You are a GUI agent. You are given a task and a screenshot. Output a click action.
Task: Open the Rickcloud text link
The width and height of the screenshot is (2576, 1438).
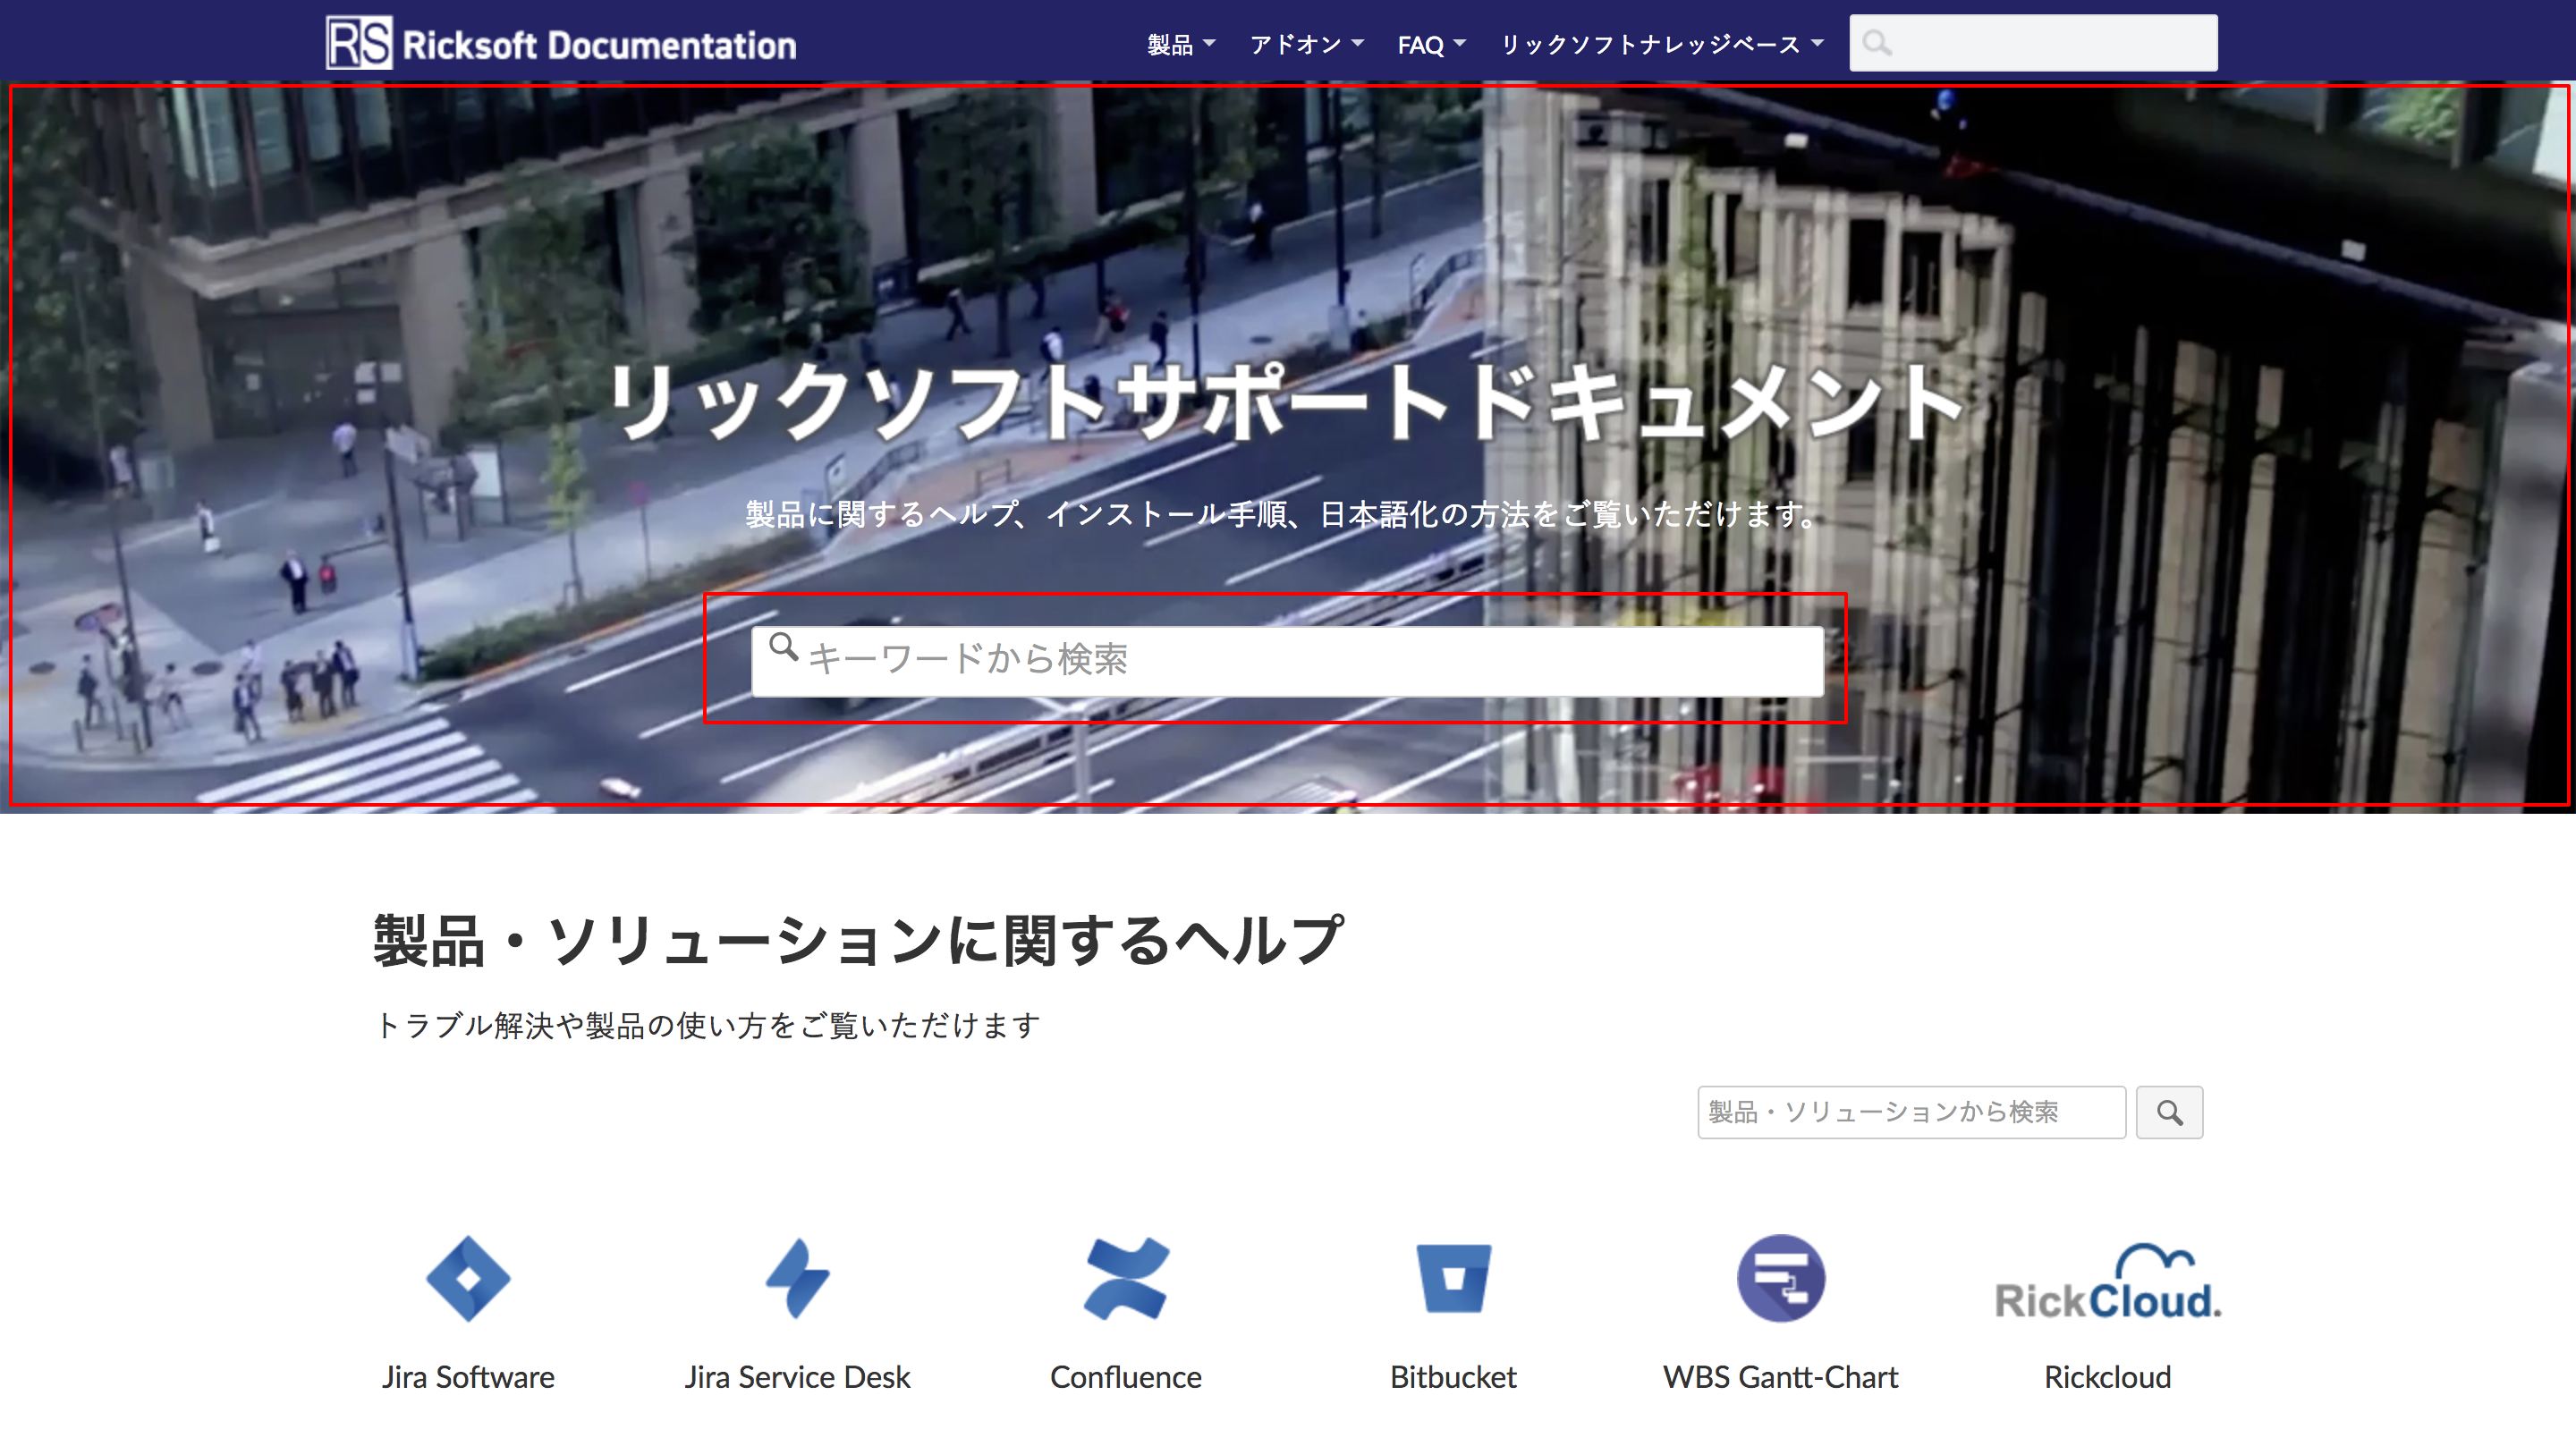(2108, 1377)
